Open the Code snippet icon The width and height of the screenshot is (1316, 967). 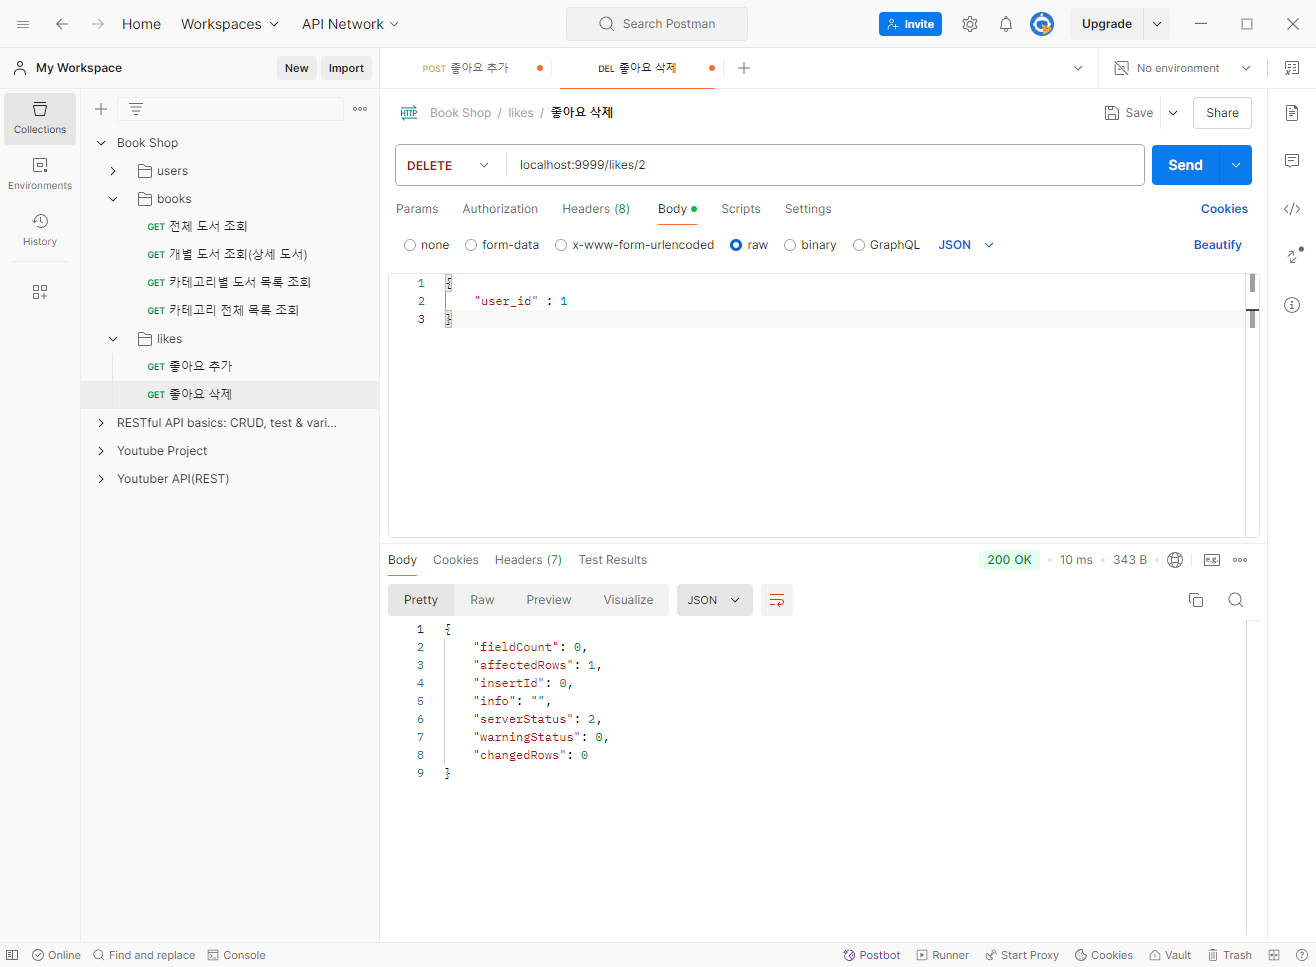click(1292, 209)
